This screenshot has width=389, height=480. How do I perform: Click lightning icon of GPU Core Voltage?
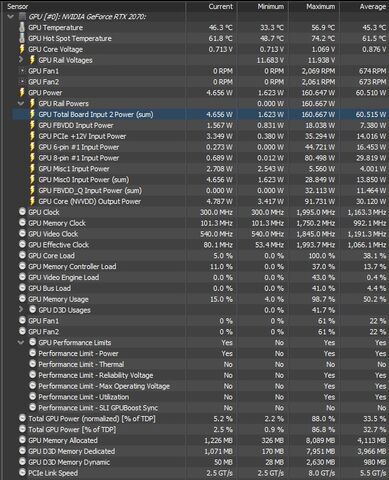(22, 49)
